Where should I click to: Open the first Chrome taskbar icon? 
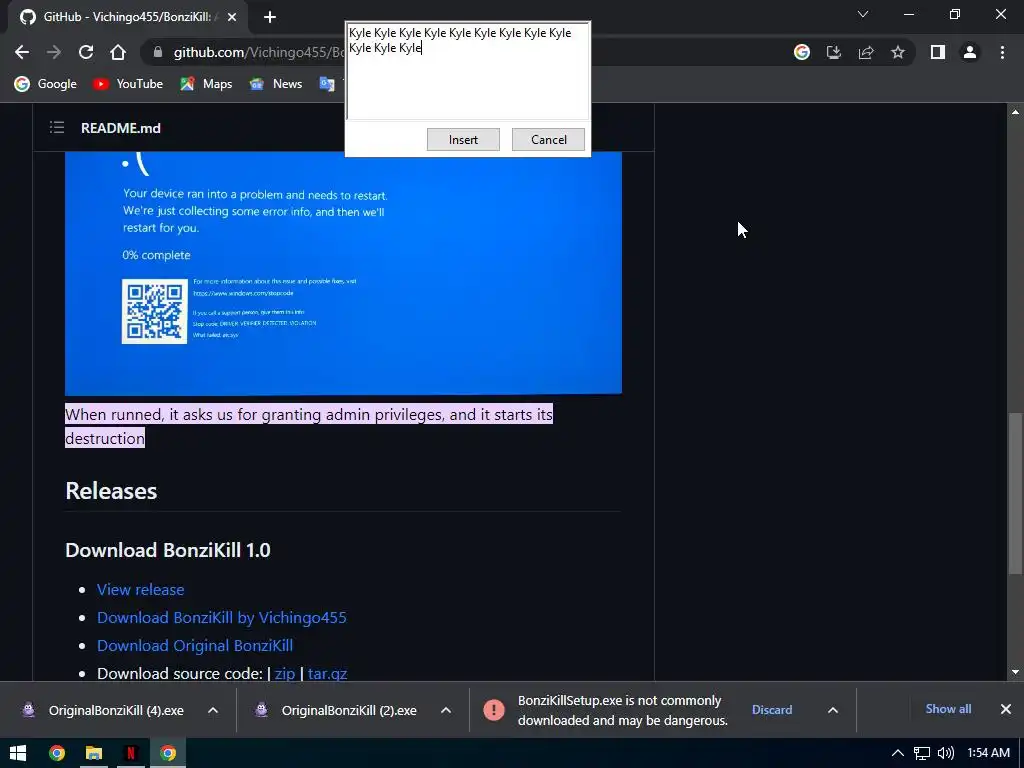(57, 754)
